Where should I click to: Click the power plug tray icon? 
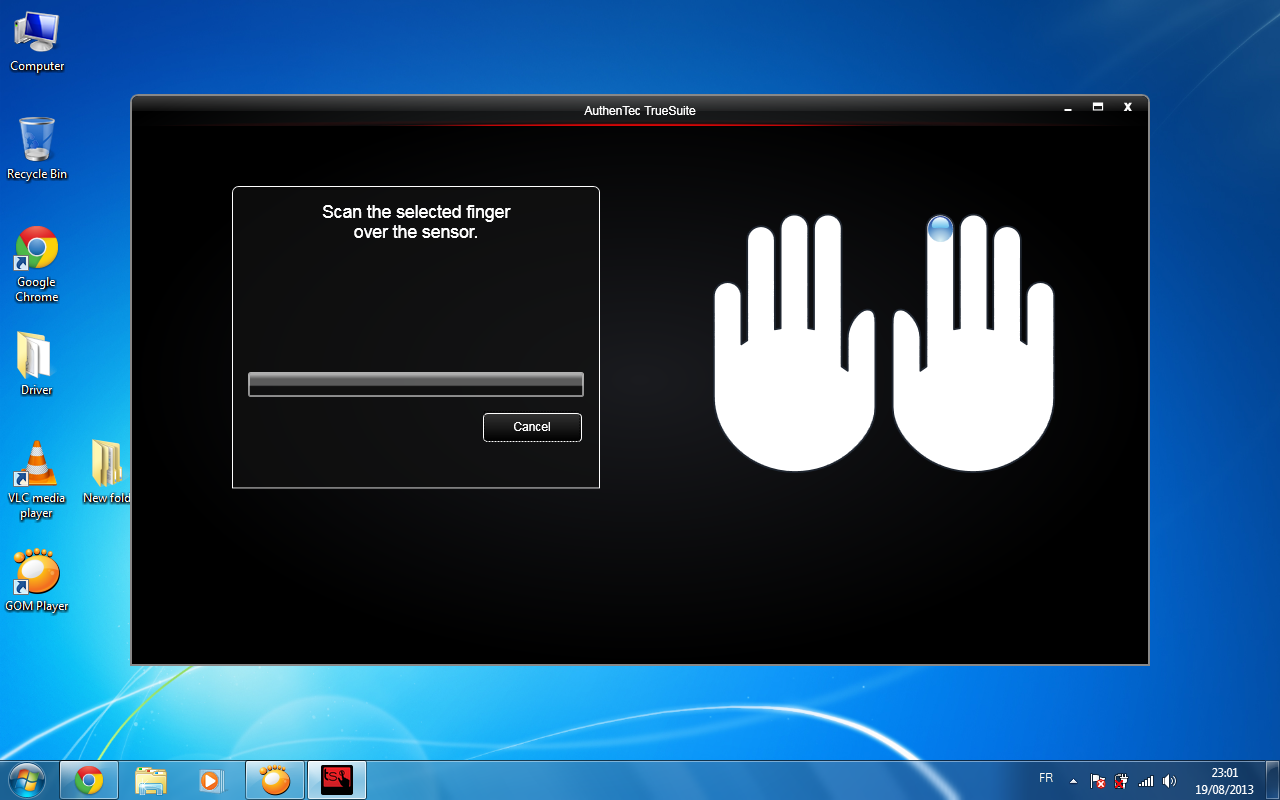click(x=1122, y=781)
